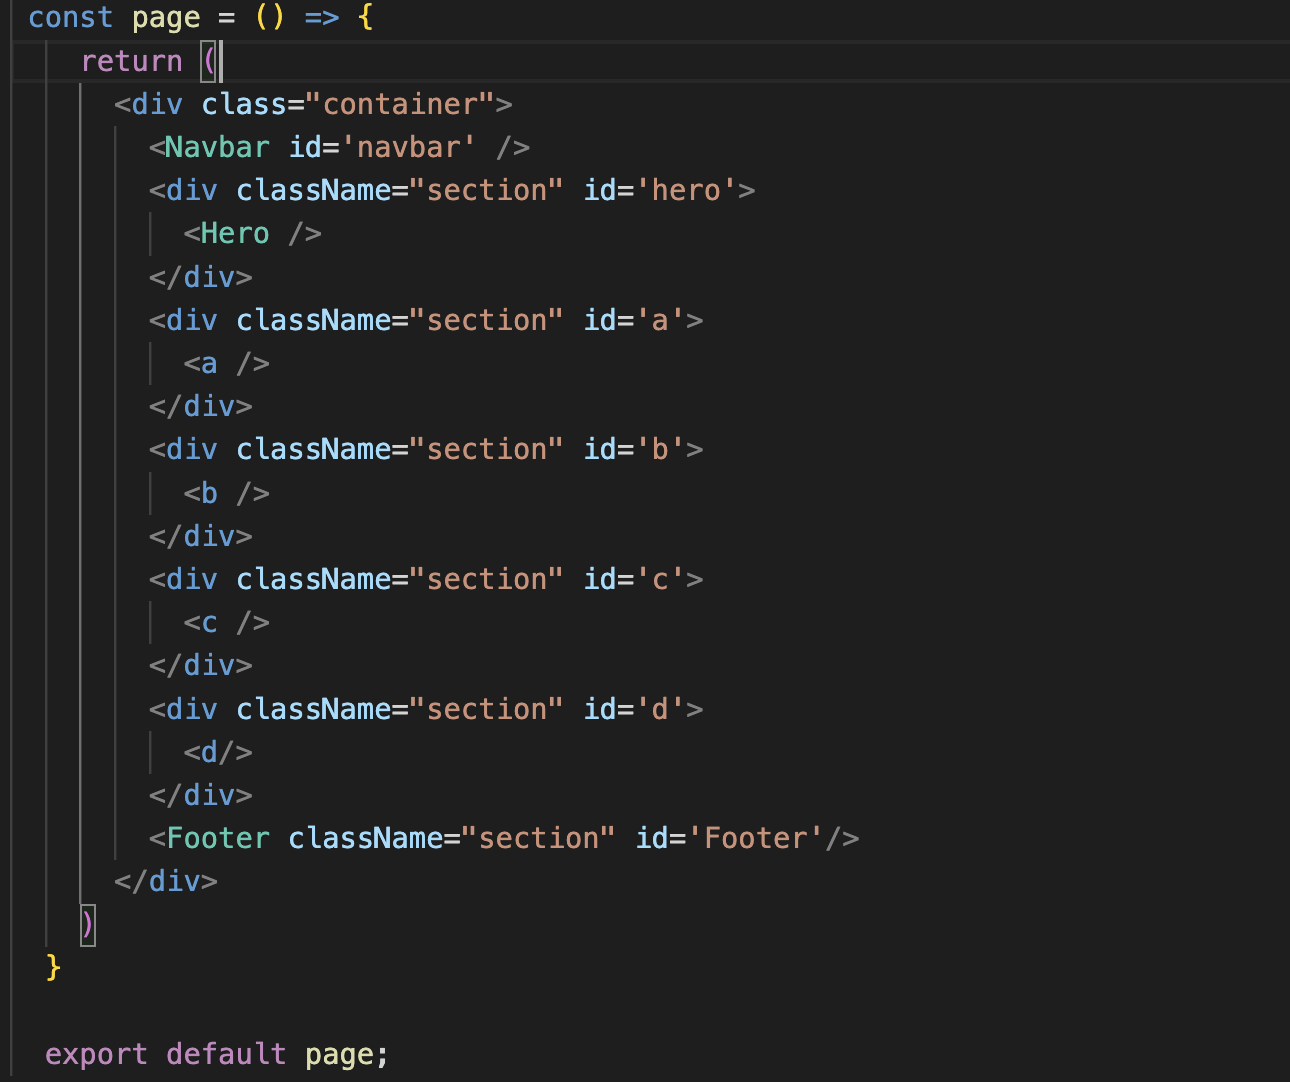Click the highlighted closing parenthesis of return

[88, 924]
